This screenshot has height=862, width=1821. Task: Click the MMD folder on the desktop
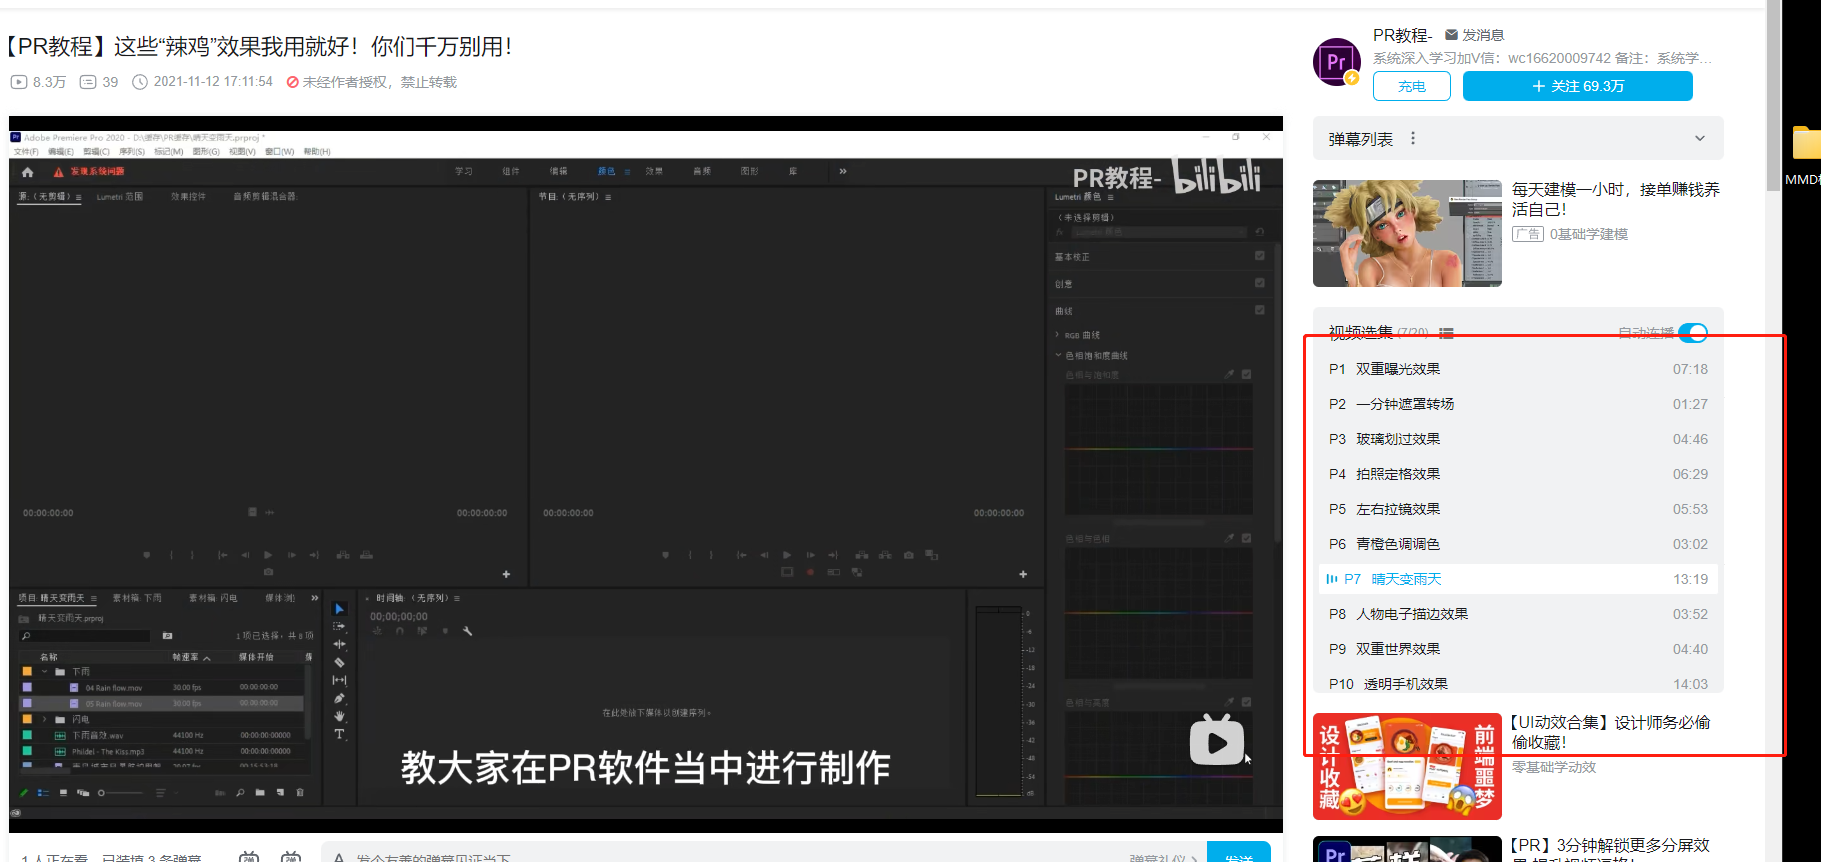click(1806, 144)
